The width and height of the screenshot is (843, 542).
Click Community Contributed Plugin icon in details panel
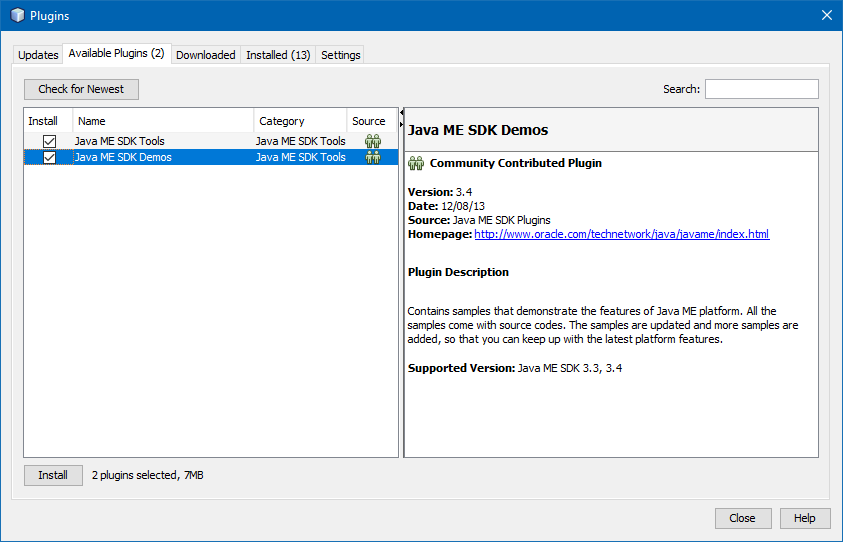tap(416, 163)
